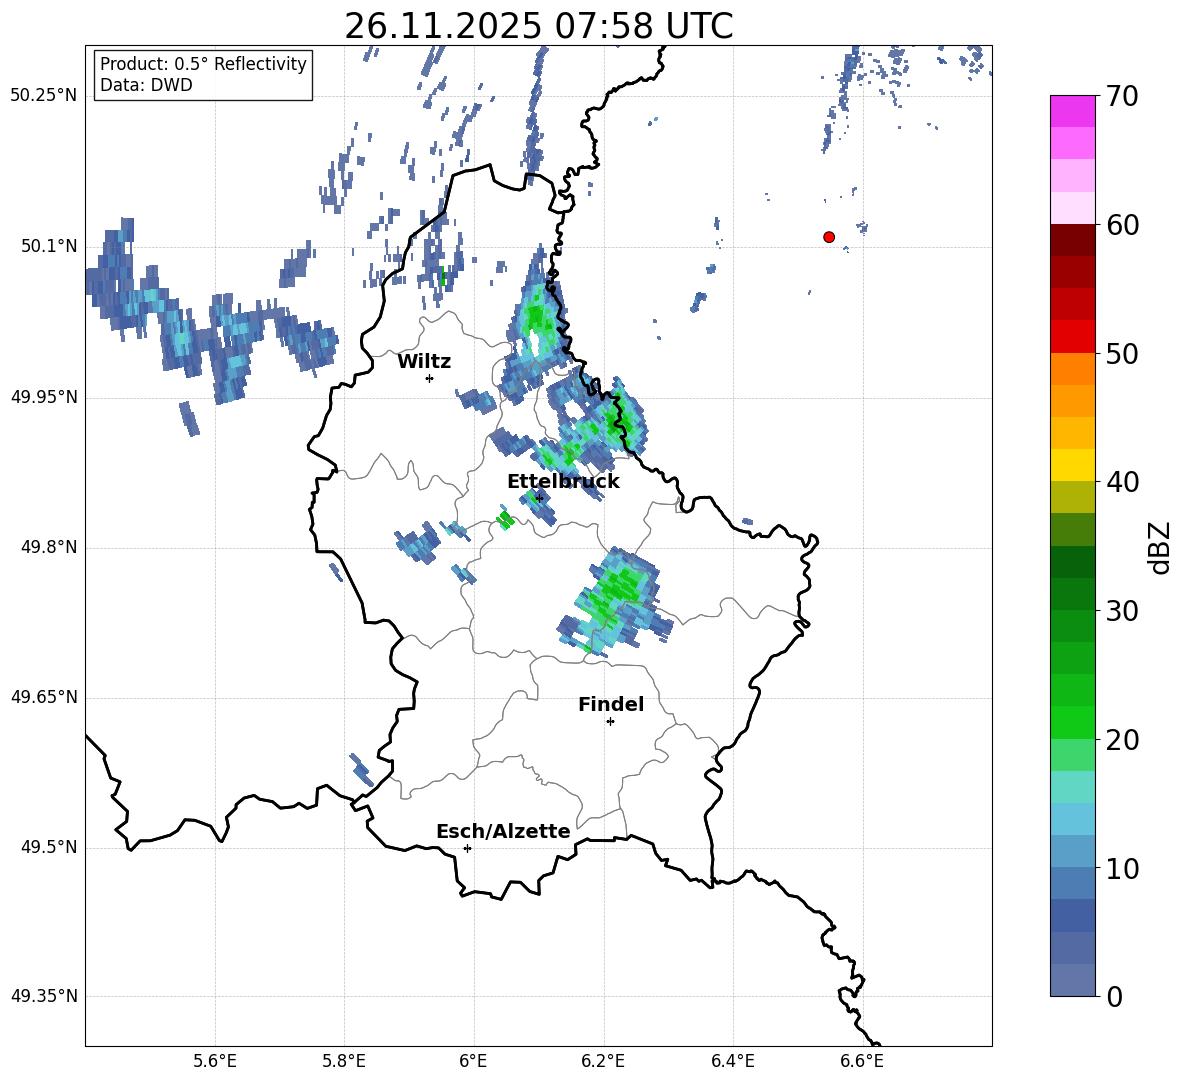Click the 70 value on the colorbar
Viewport: 1184px width, 1081px height.
click(1122, 96)
